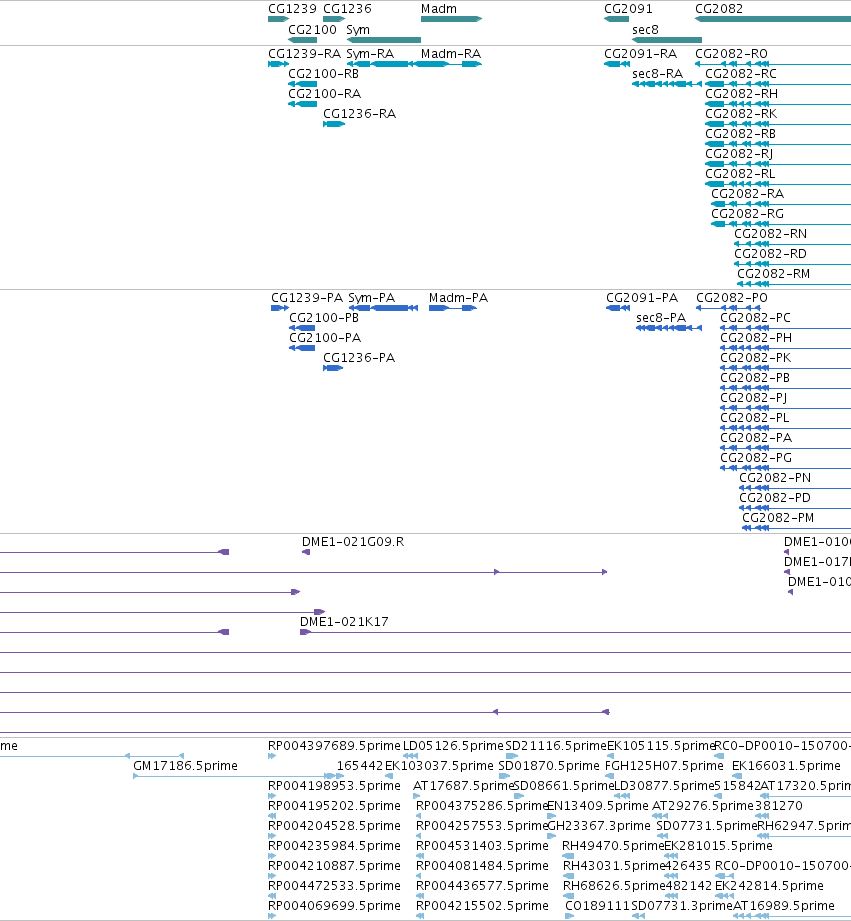Image resolution: width=851 pixels, height=921 pixels.
Task: Select protein "CG2091-PA"
Action: point(642,298)
